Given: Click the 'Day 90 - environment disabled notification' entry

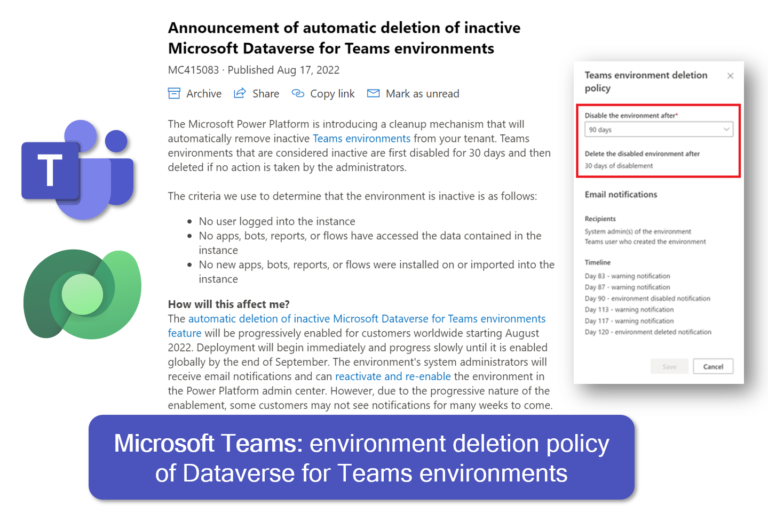Looking at the screenshot, I should (x=647, y=298).
